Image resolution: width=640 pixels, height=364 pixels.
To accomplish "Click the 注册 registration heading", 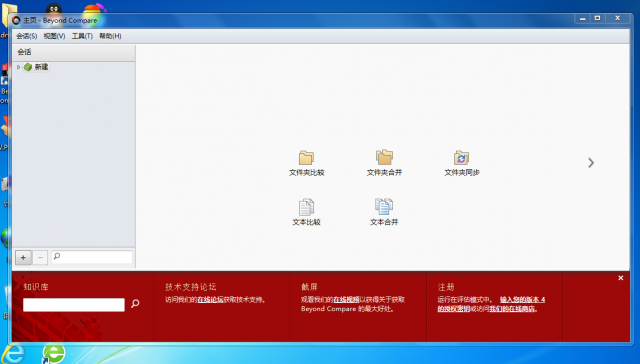I will 446,287.
